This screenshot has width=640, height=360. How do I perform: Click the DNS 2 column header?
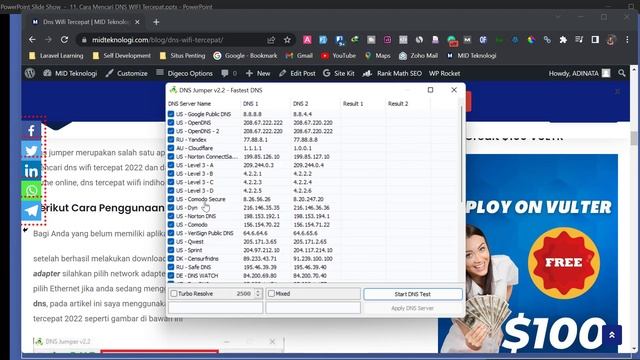pos(315,104)
